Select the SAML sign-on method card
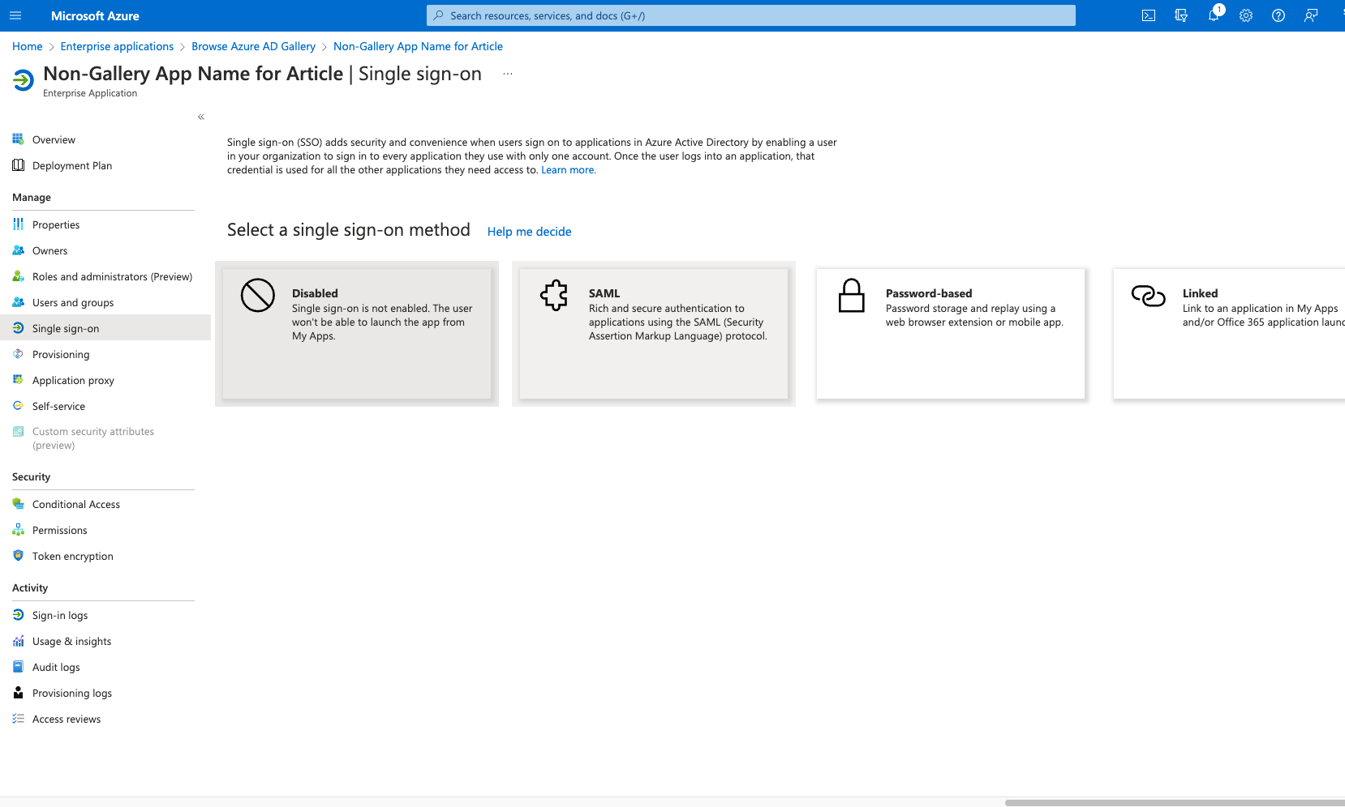The width and height of the screenshot is (1345, 807). tap(654, 334)
